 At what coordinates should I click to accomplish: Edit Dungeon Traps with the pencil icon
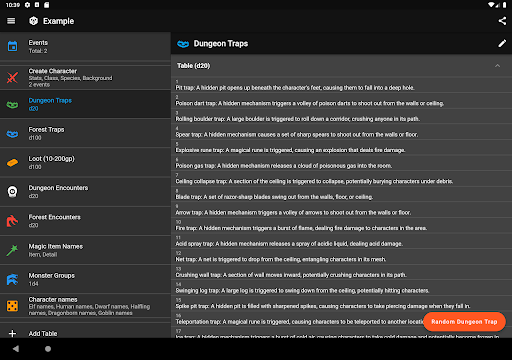tap(502, 44)
